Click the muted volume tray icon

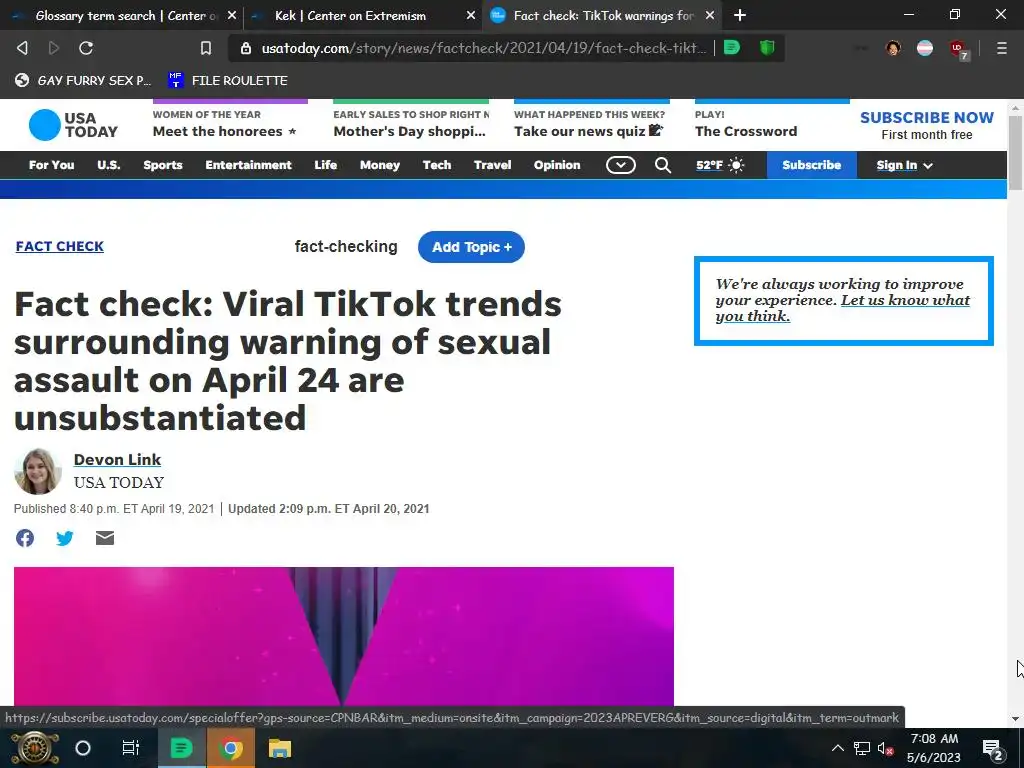(x=885, y=748)
